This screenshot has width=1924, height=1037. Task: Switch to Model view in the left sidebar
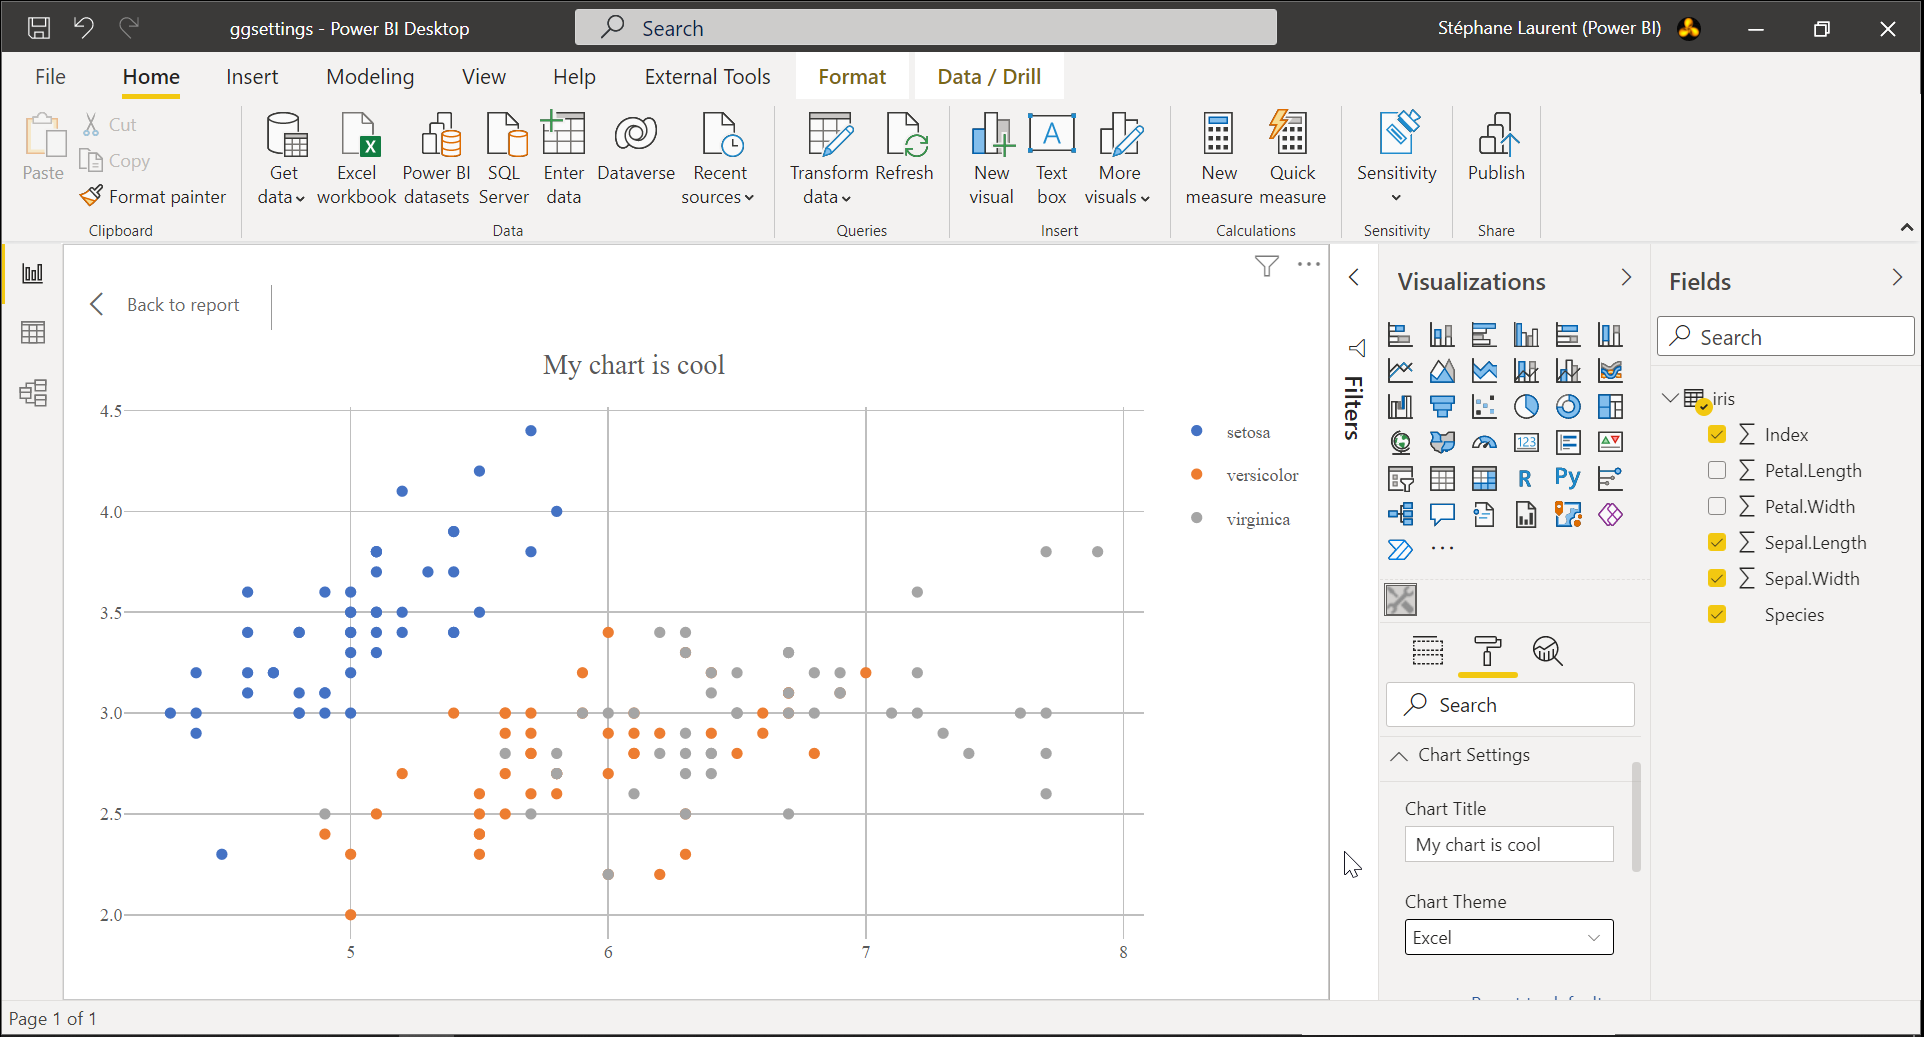click(33, 393)
